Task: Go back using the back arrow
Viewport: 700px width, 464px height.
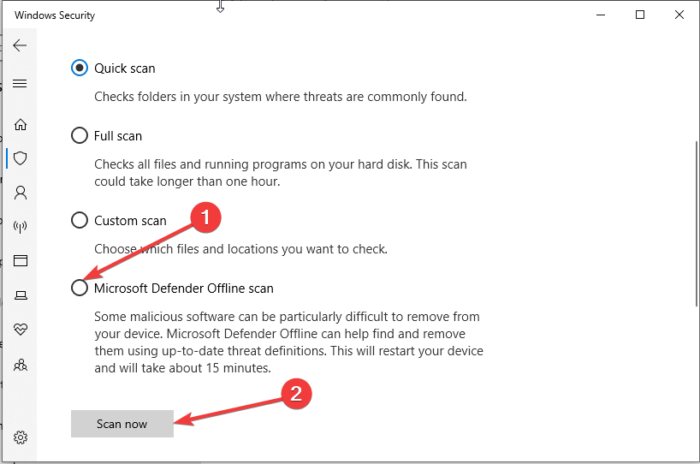Action: 20,46
